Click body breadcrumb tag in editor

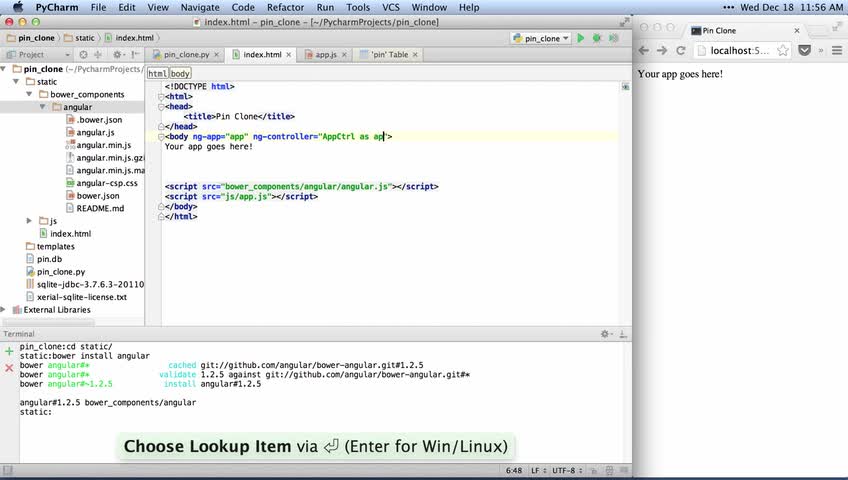pos(180,74)
